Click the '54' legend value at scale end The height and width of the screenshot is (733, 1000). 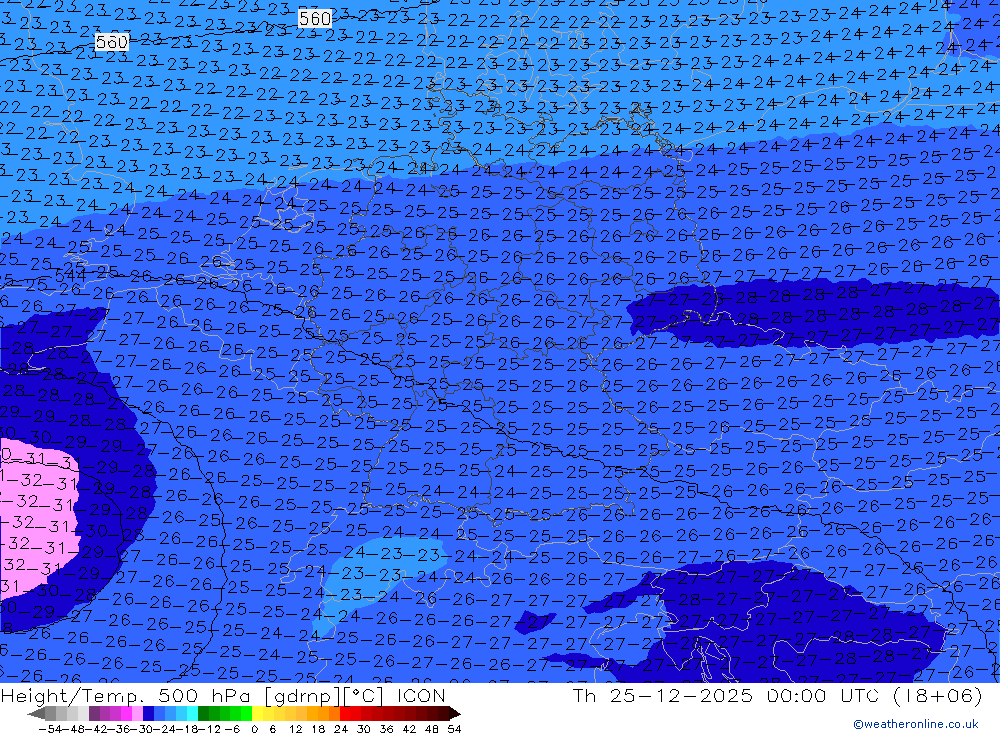(454, 729)
